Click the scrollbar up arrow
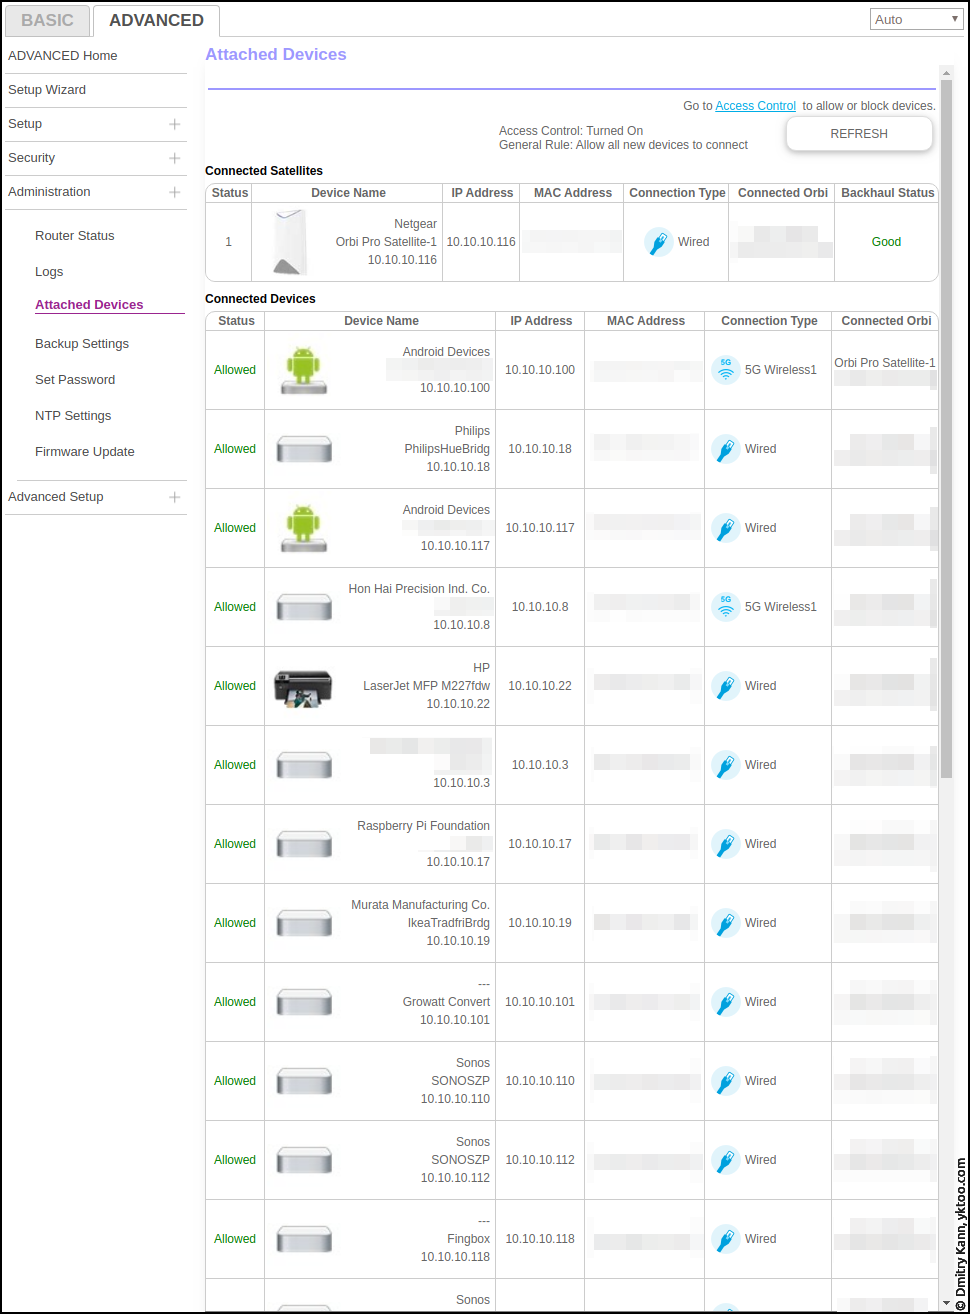Screen dimensions: 970x1314 (946, 72)
